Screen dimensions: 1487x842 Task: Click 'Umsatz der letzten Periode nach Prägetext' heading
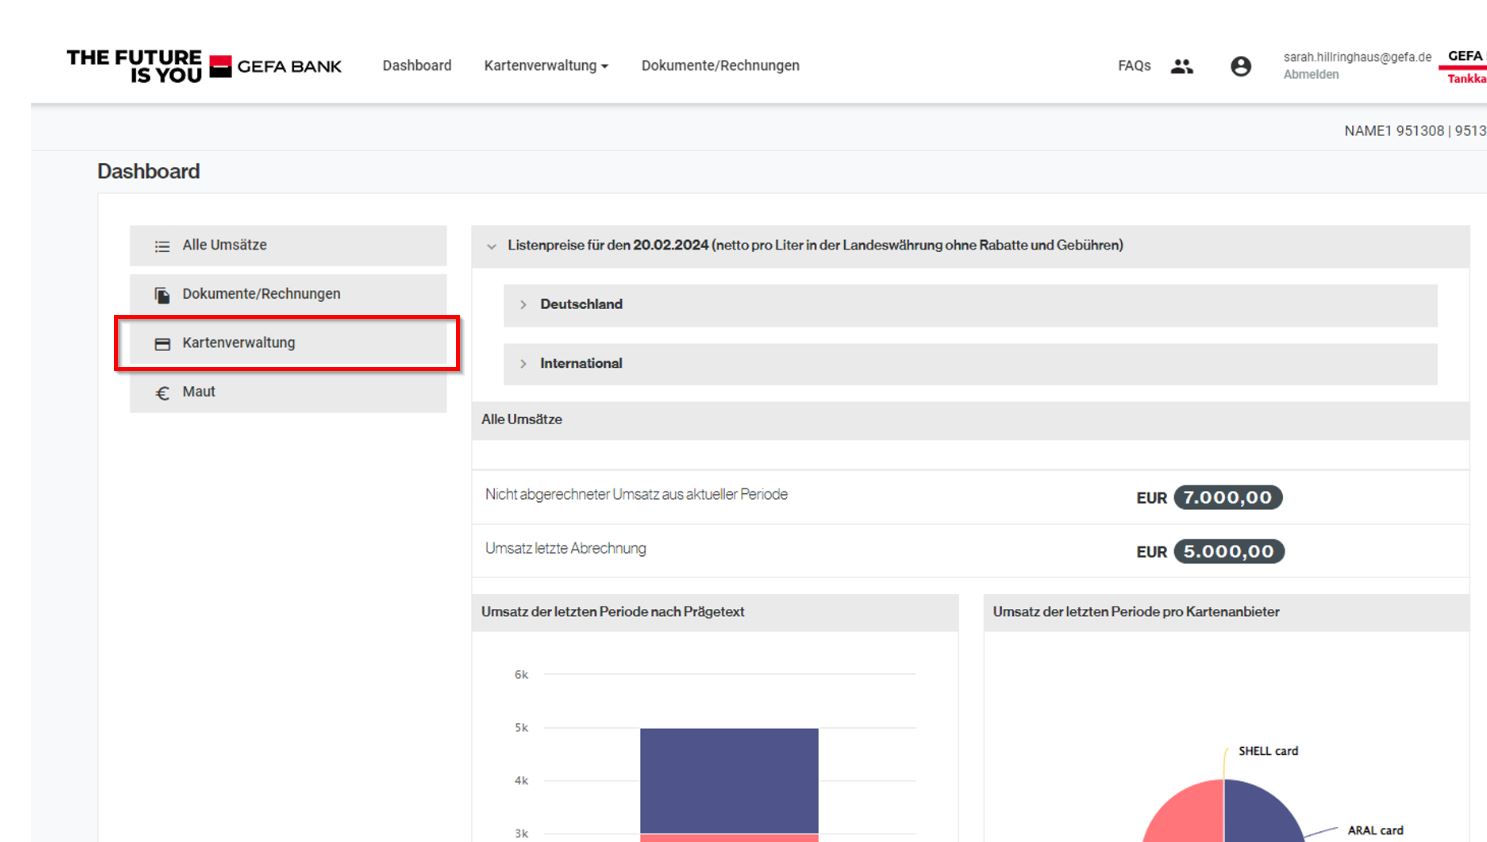point(613,612)
